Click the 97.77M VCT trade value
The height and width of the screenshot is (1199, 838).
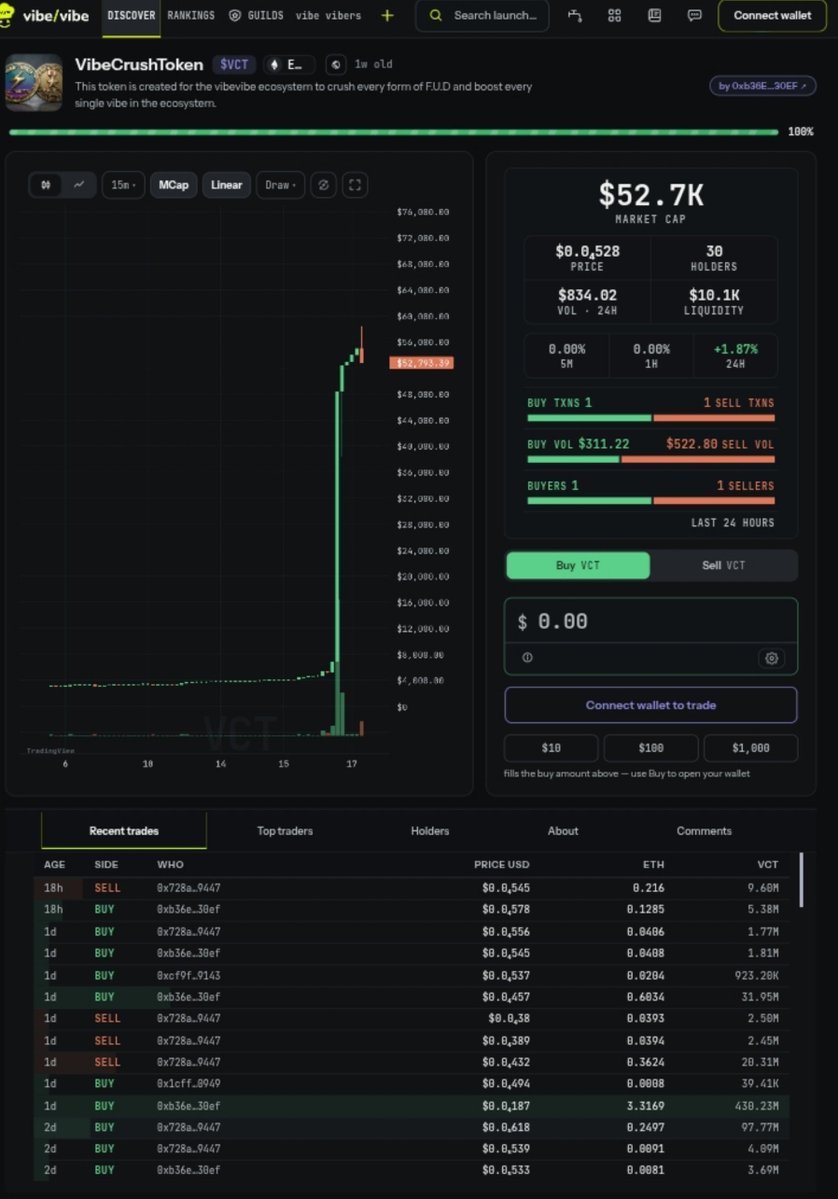click(759, 1127)
